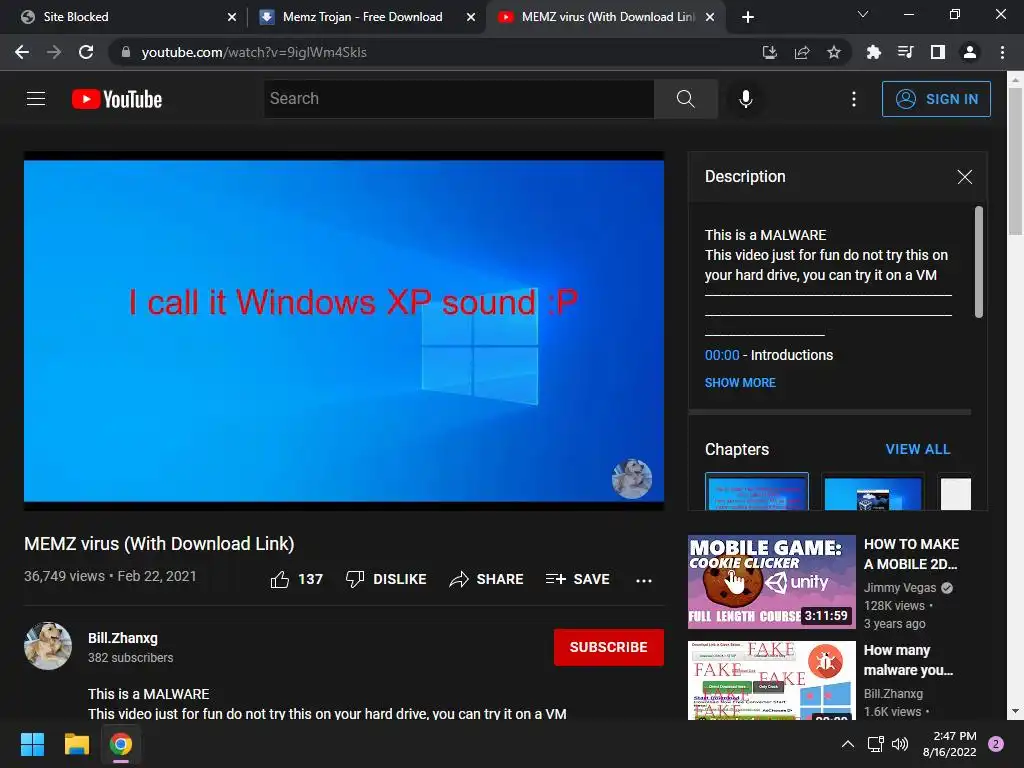The height and width of the screenshot is (768, 1024).
Task: Open more actions ellipsis under video
Action: (644, 581)
